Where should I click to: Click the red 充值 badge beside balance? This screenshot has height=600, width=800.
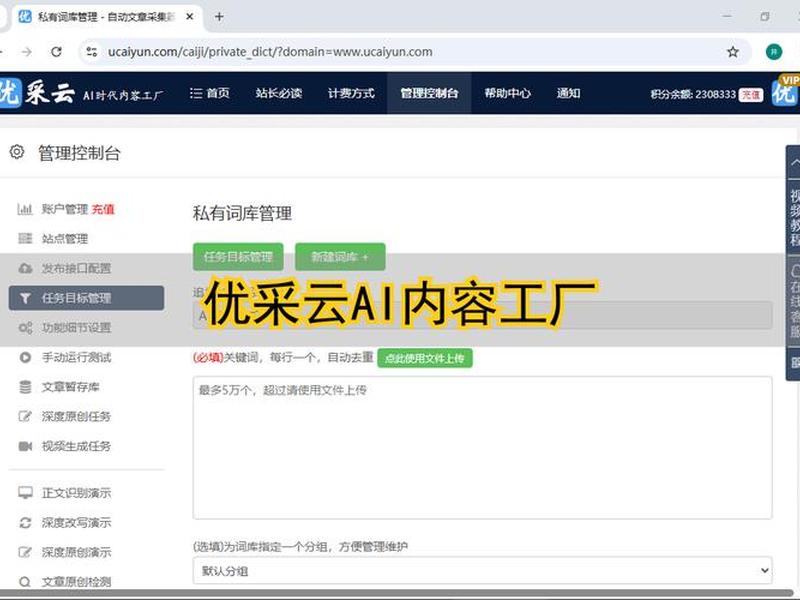[x=751, y=95]
